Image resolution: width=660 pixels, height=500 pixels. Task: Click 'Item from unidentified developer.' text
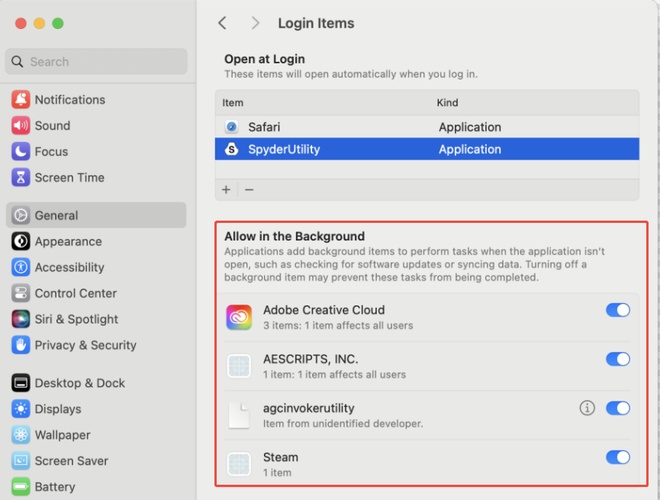[343, 423]
